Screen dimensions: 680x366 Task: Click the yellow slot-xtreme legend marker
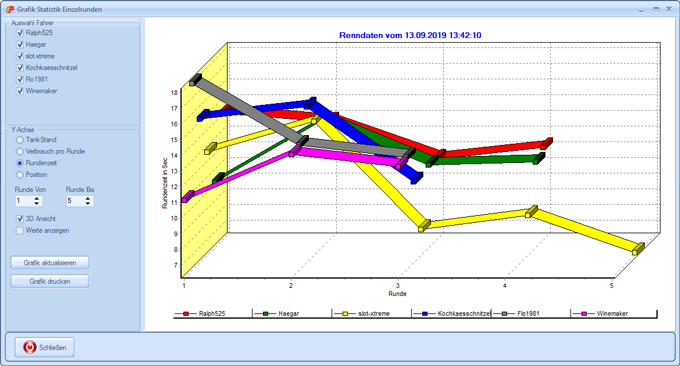coord(345,314)
